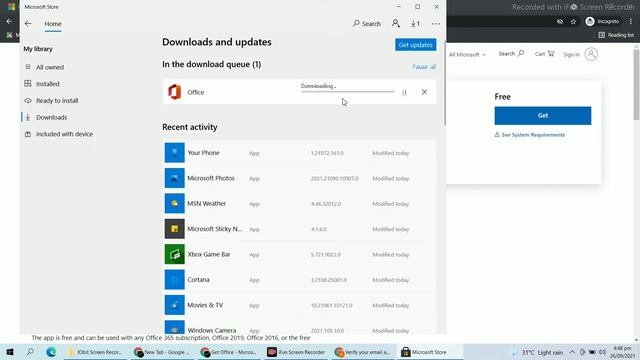Click the MSN Weather app name
Screen dimensions: 640x360
click(207, 203)
